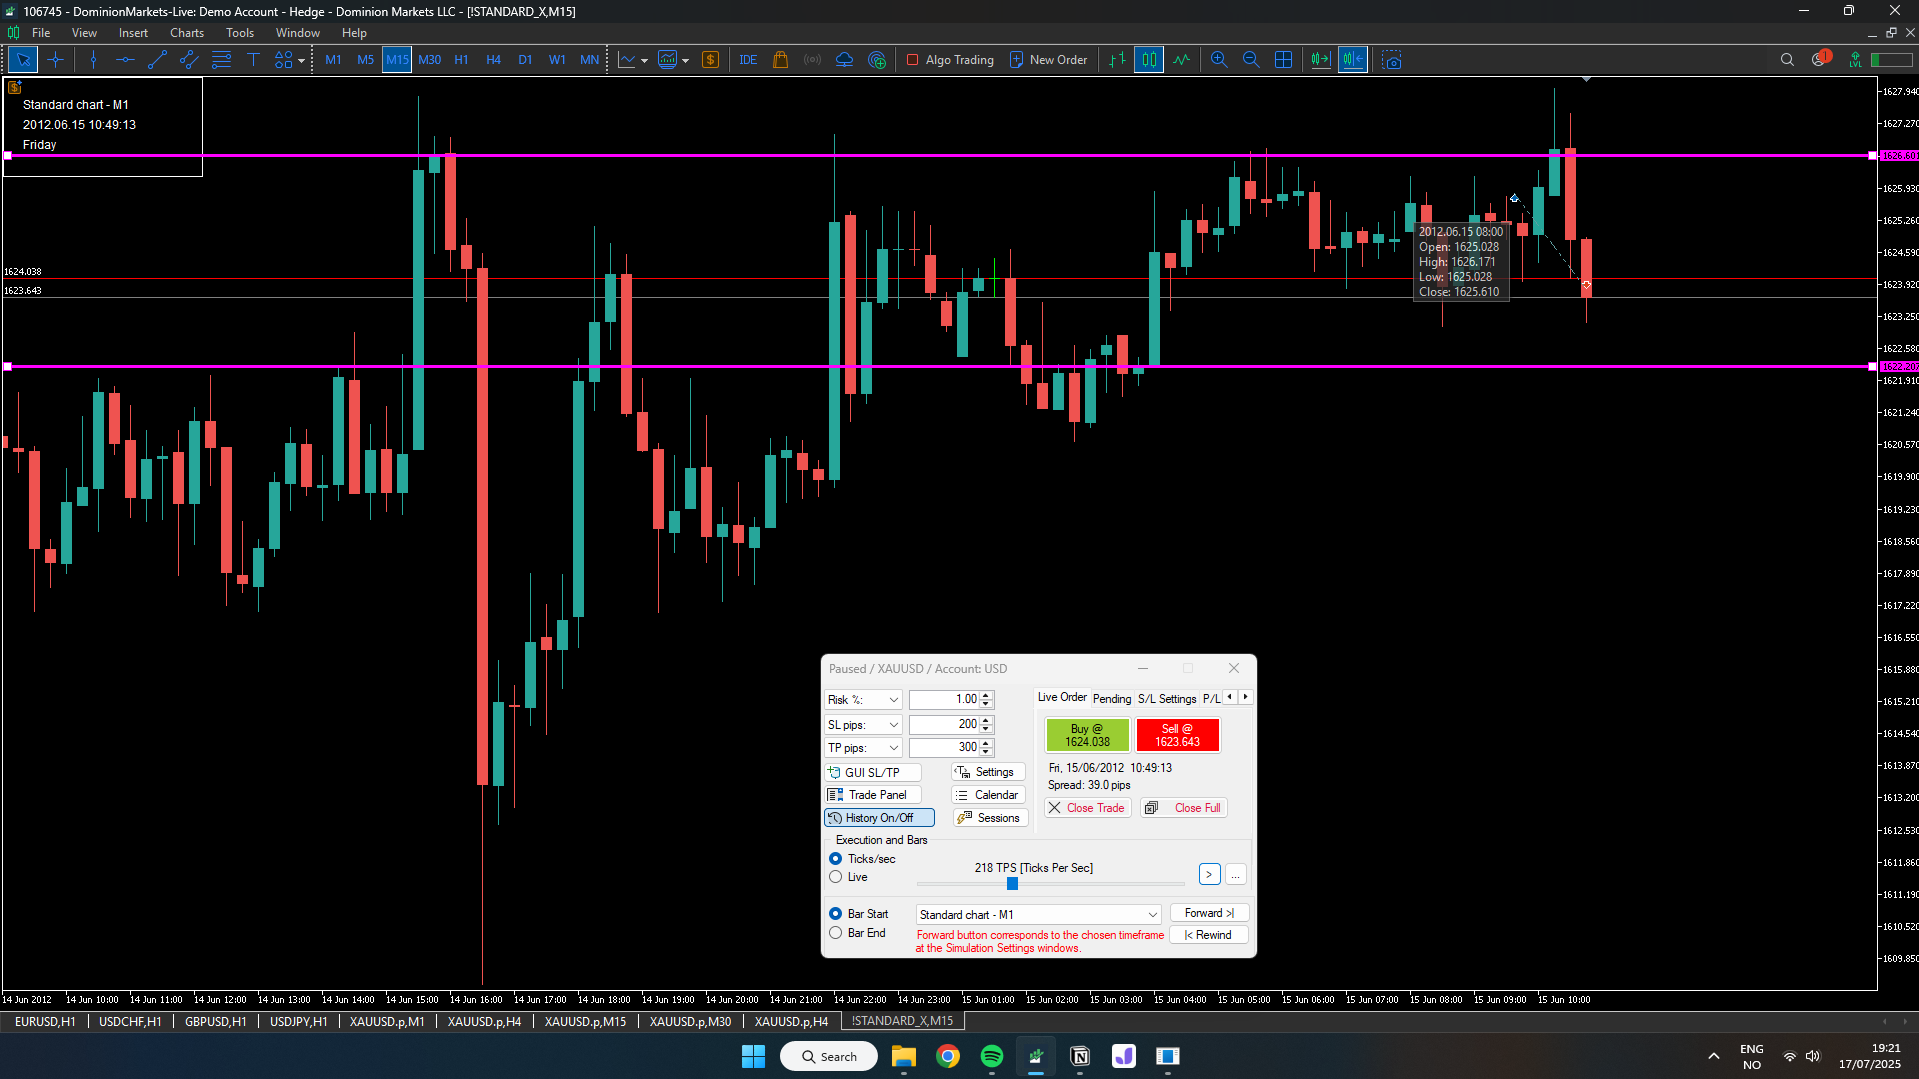Select the Bar End option
Screen dimensions: 1919x1079
(836, 933)
